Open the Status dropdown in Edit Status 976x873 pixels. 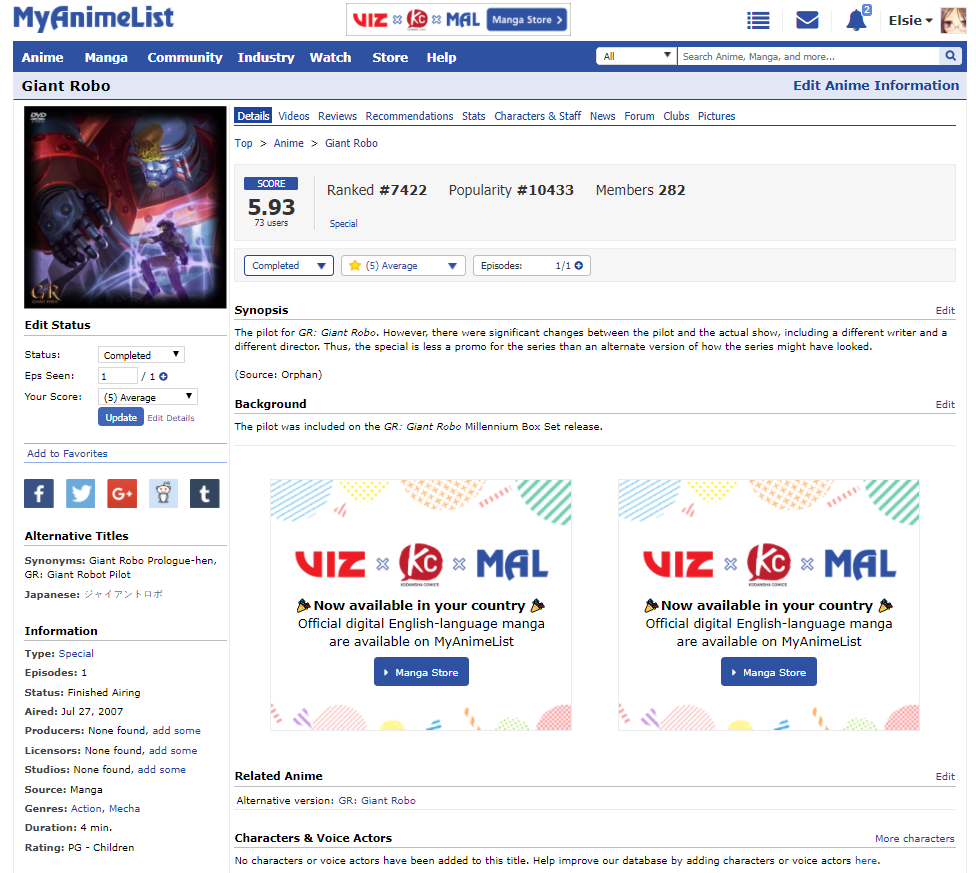141,355
